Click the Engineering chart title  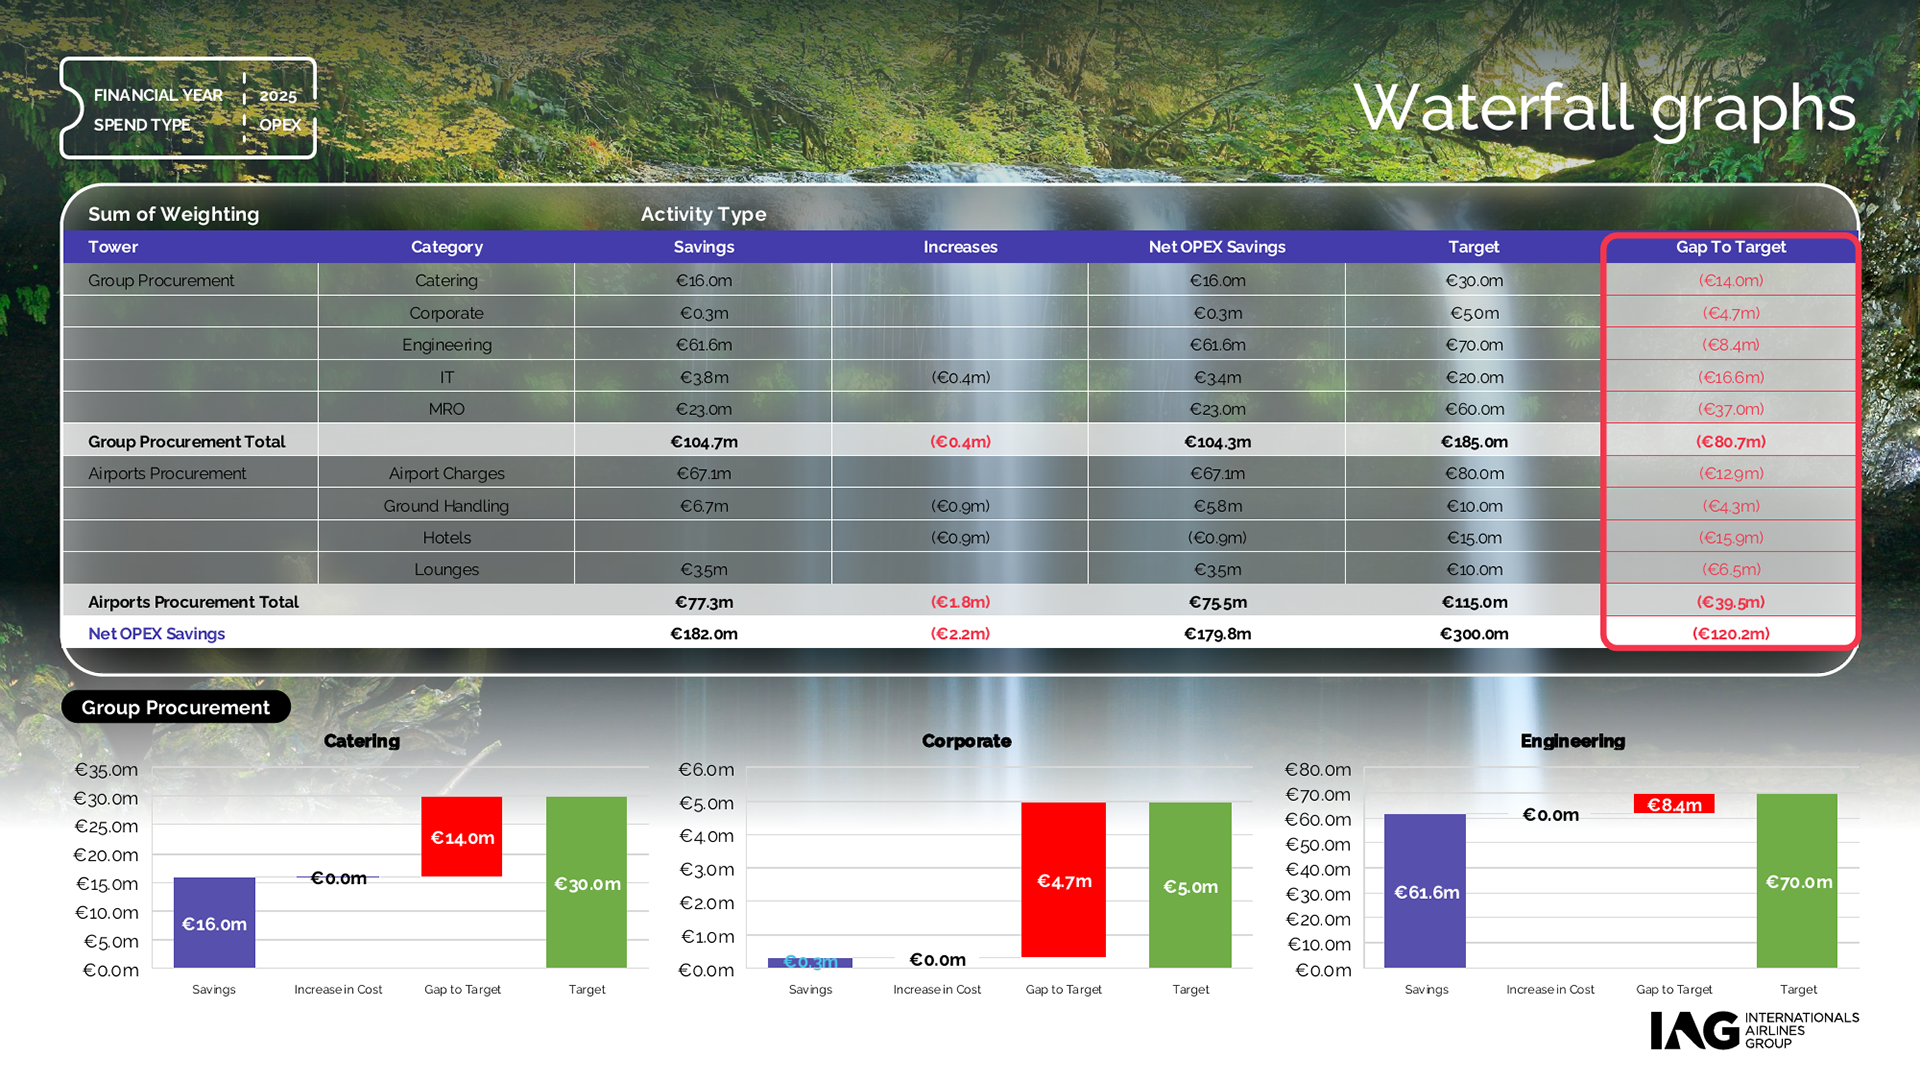click(1572, 741)
